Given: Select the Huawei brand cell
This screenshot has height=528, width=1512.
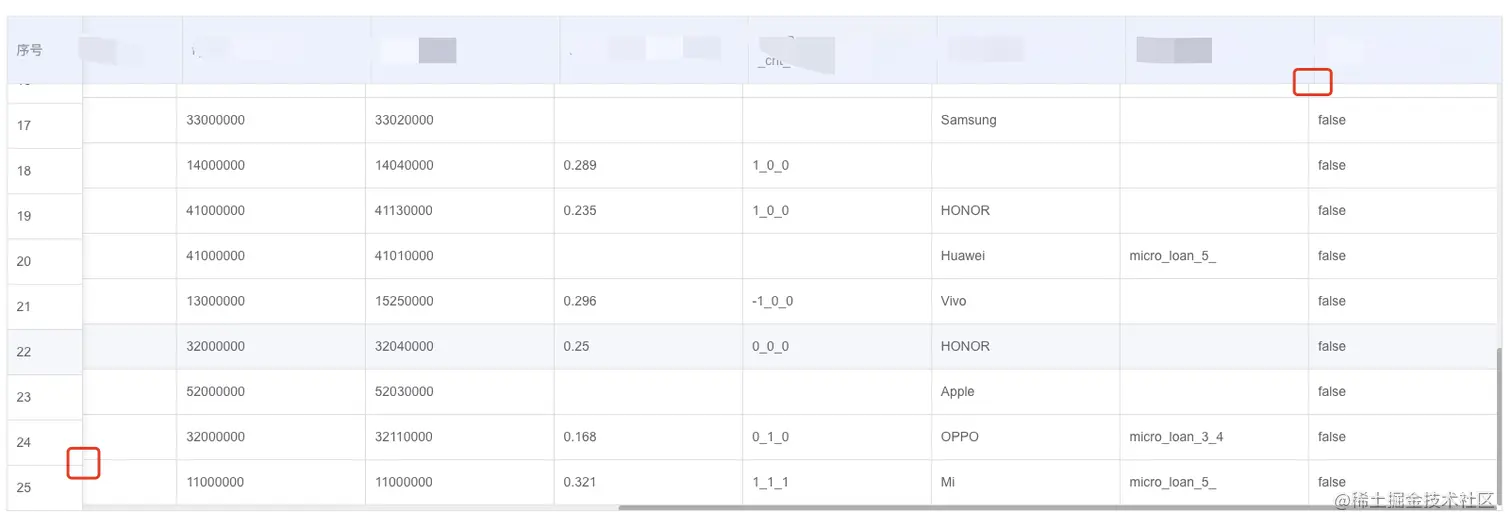Looking at the screenshot, I should point(963,256).
